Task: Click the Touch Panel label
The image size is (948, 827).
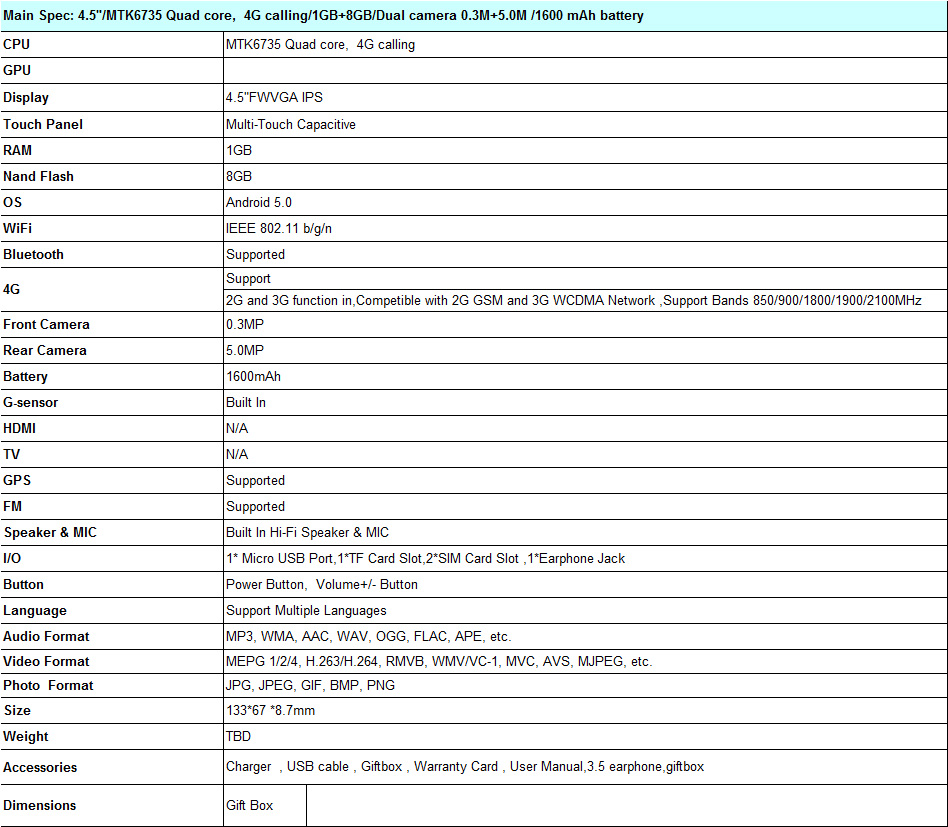Action: coord(112,125)
